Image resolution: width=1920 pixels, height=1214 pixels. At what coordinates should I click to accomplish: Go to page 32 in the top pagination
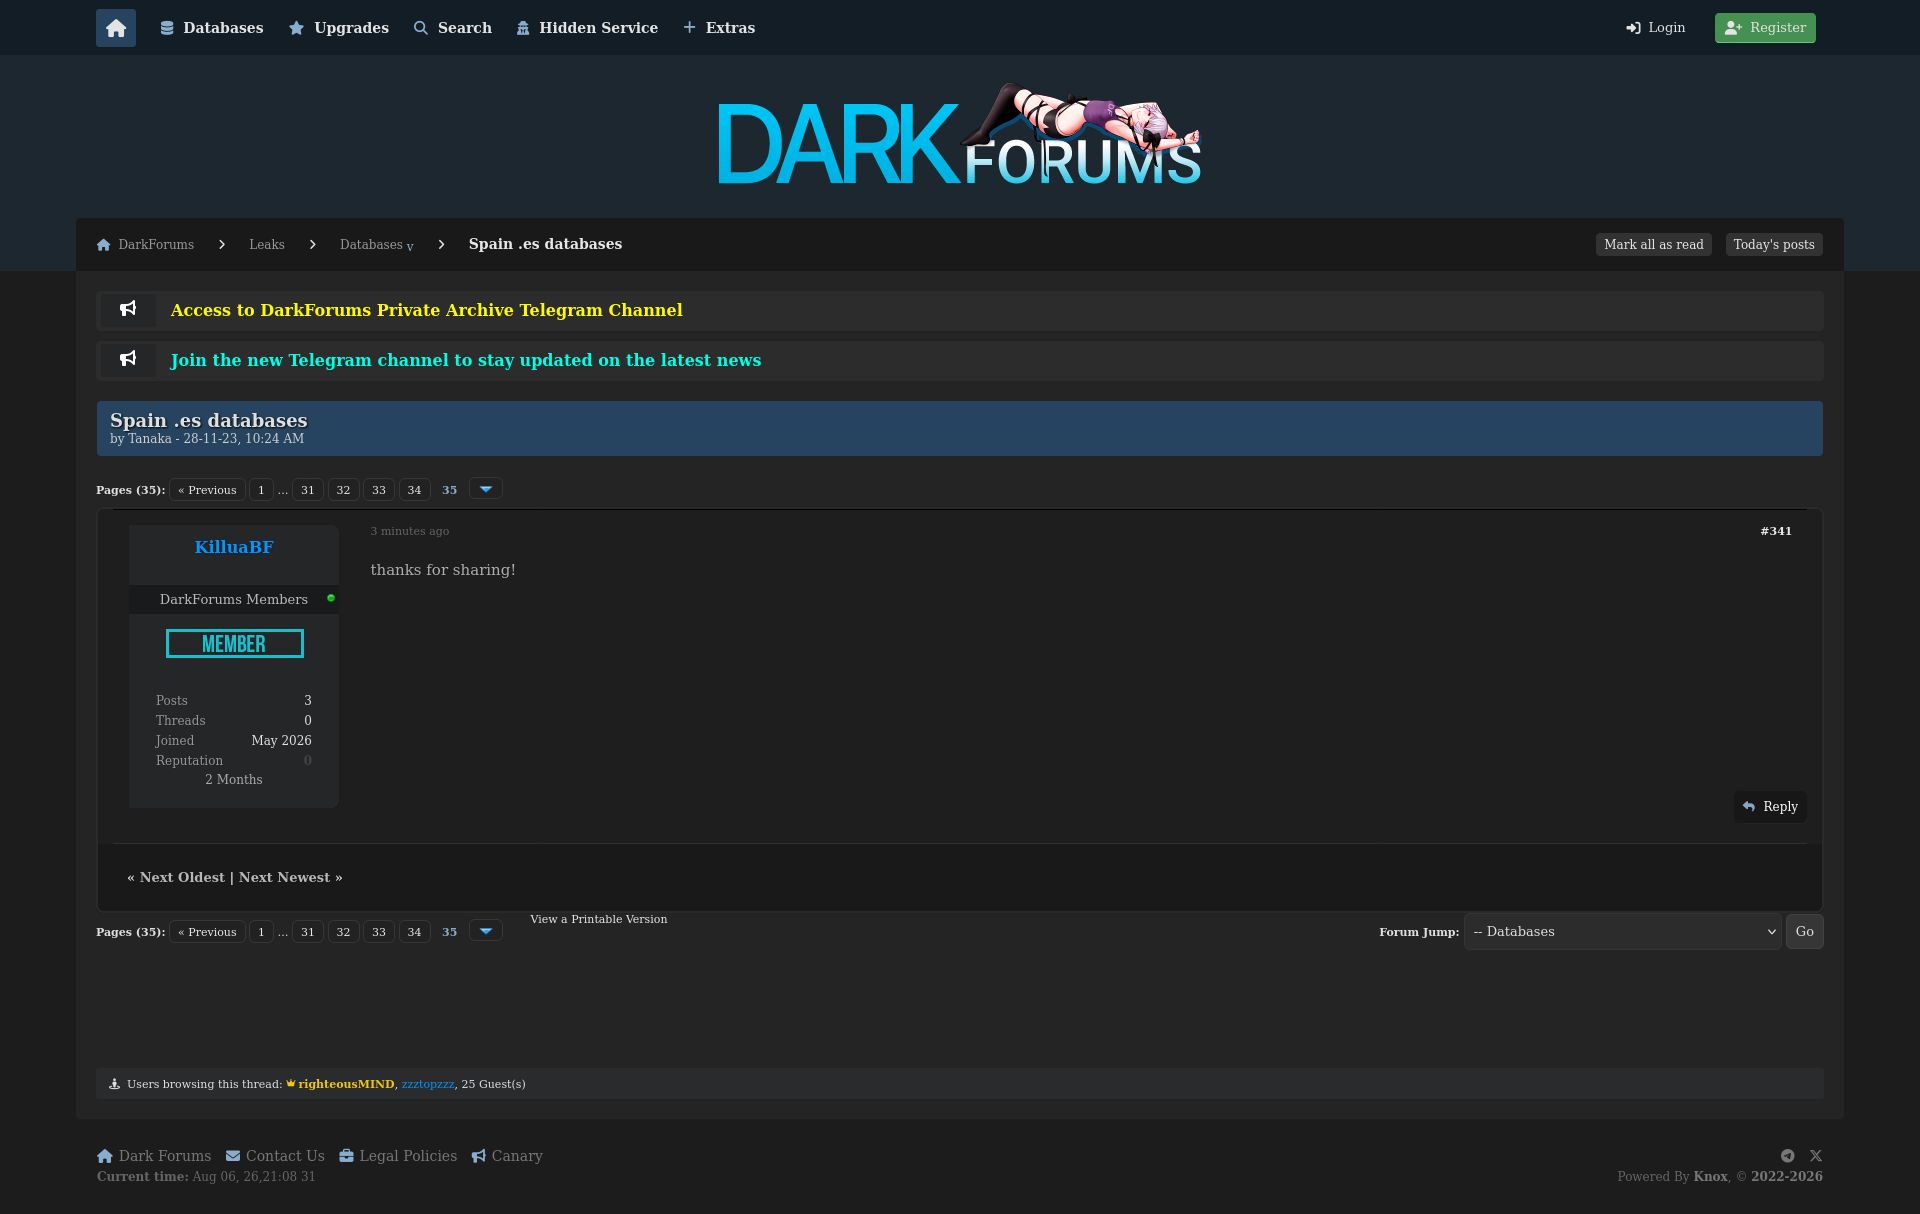343,490
